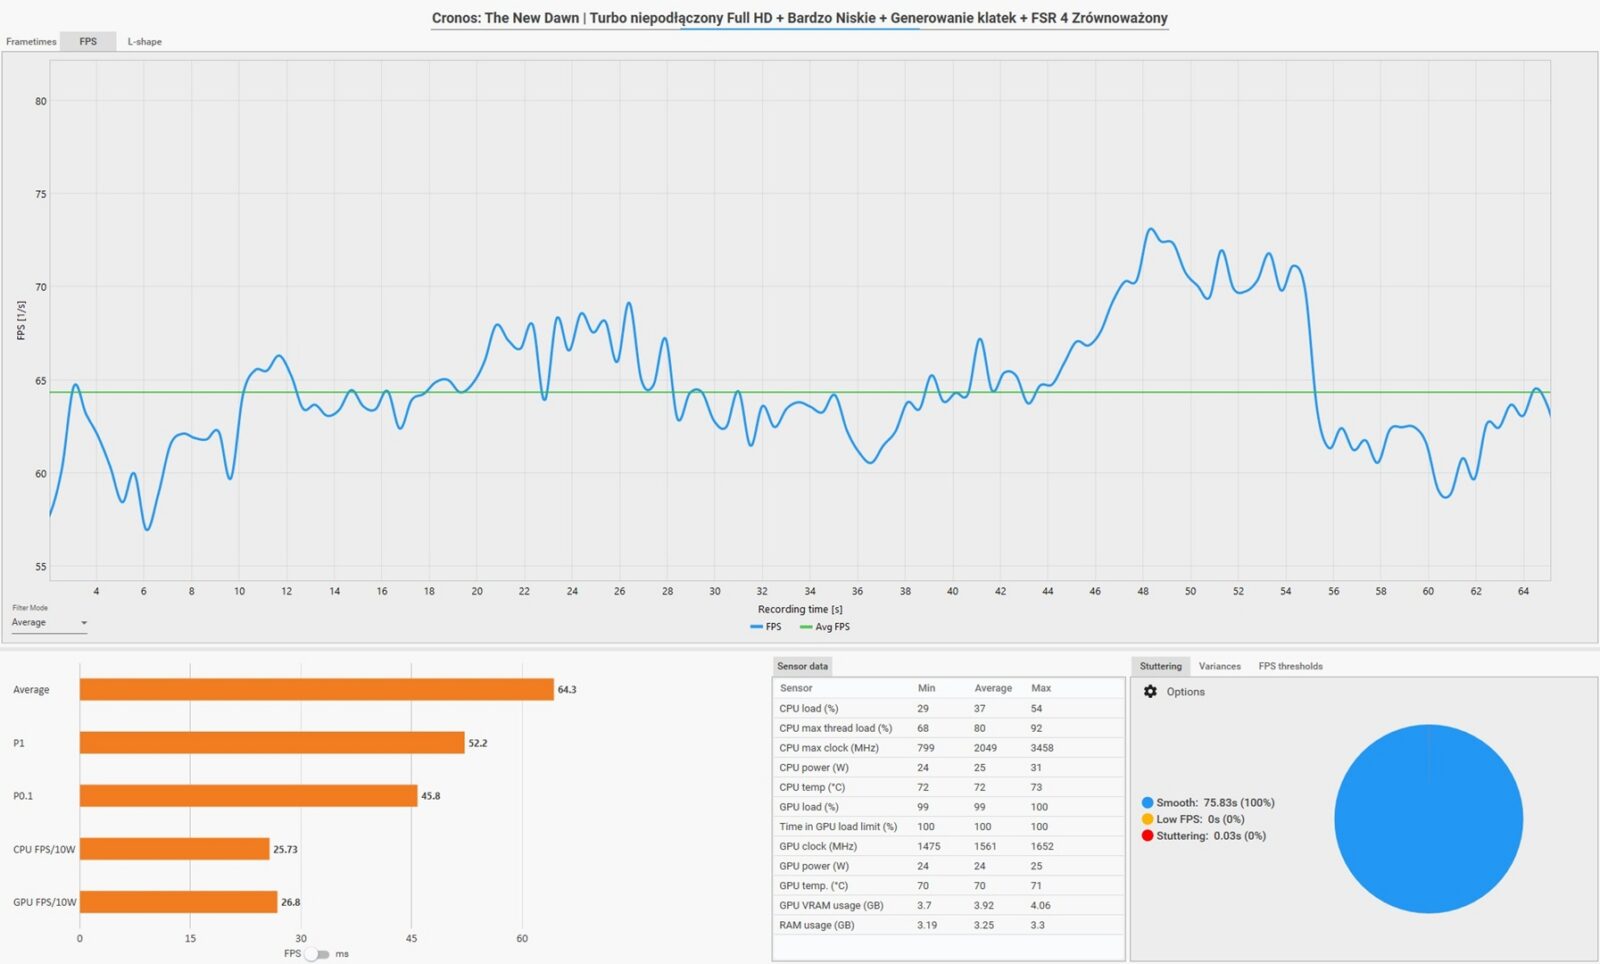
Task: Click the orange P0.1 bar
Action: click(x=248, y=796)
